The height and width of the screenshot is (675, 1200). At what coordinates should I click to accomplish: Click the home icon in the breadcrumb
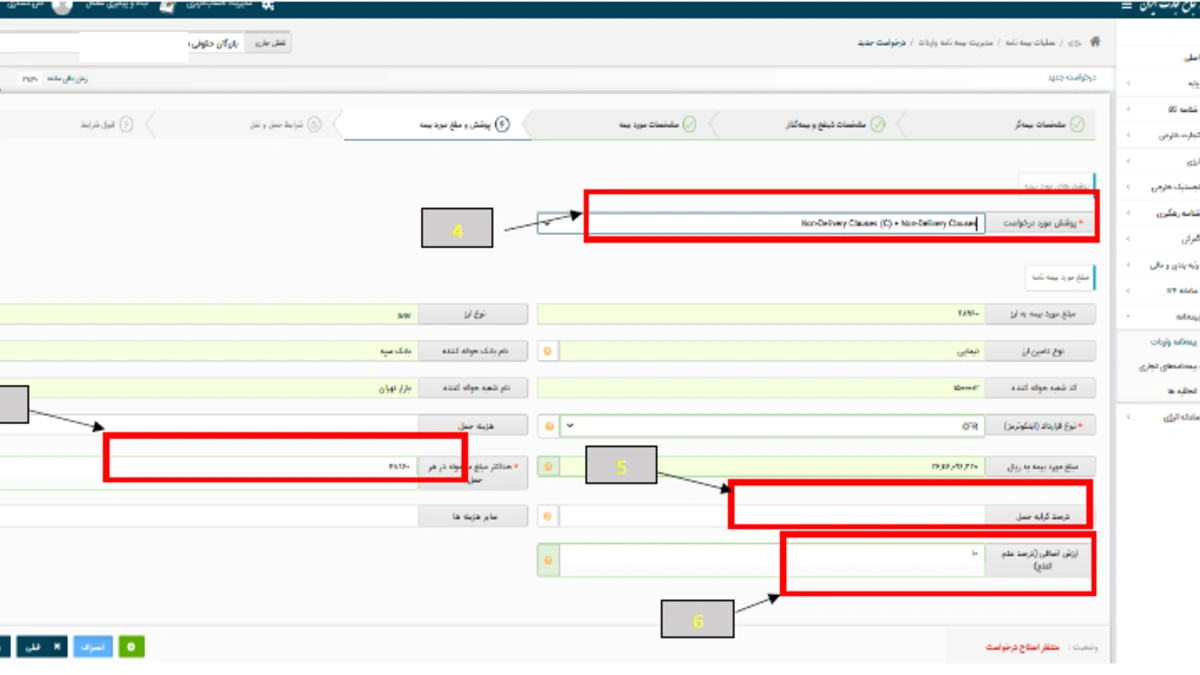point(1095,43)
